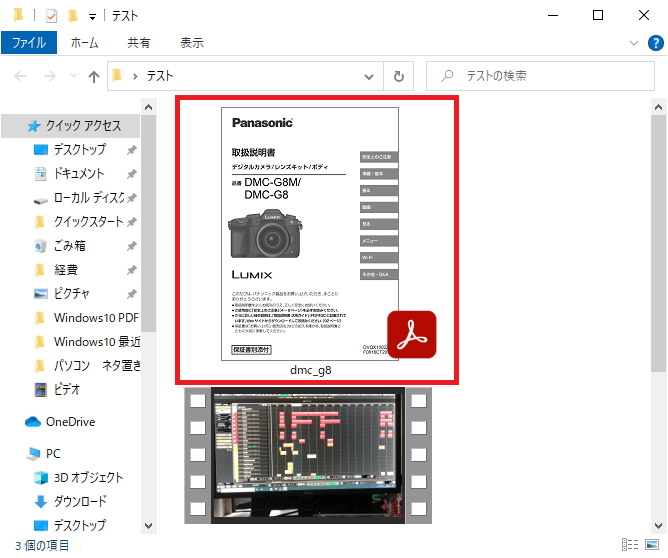The width and height of the screenshot is (668, 558).
Task: Click the 3D オブジェクト cube icon
Action: click(x=40, y=478)
